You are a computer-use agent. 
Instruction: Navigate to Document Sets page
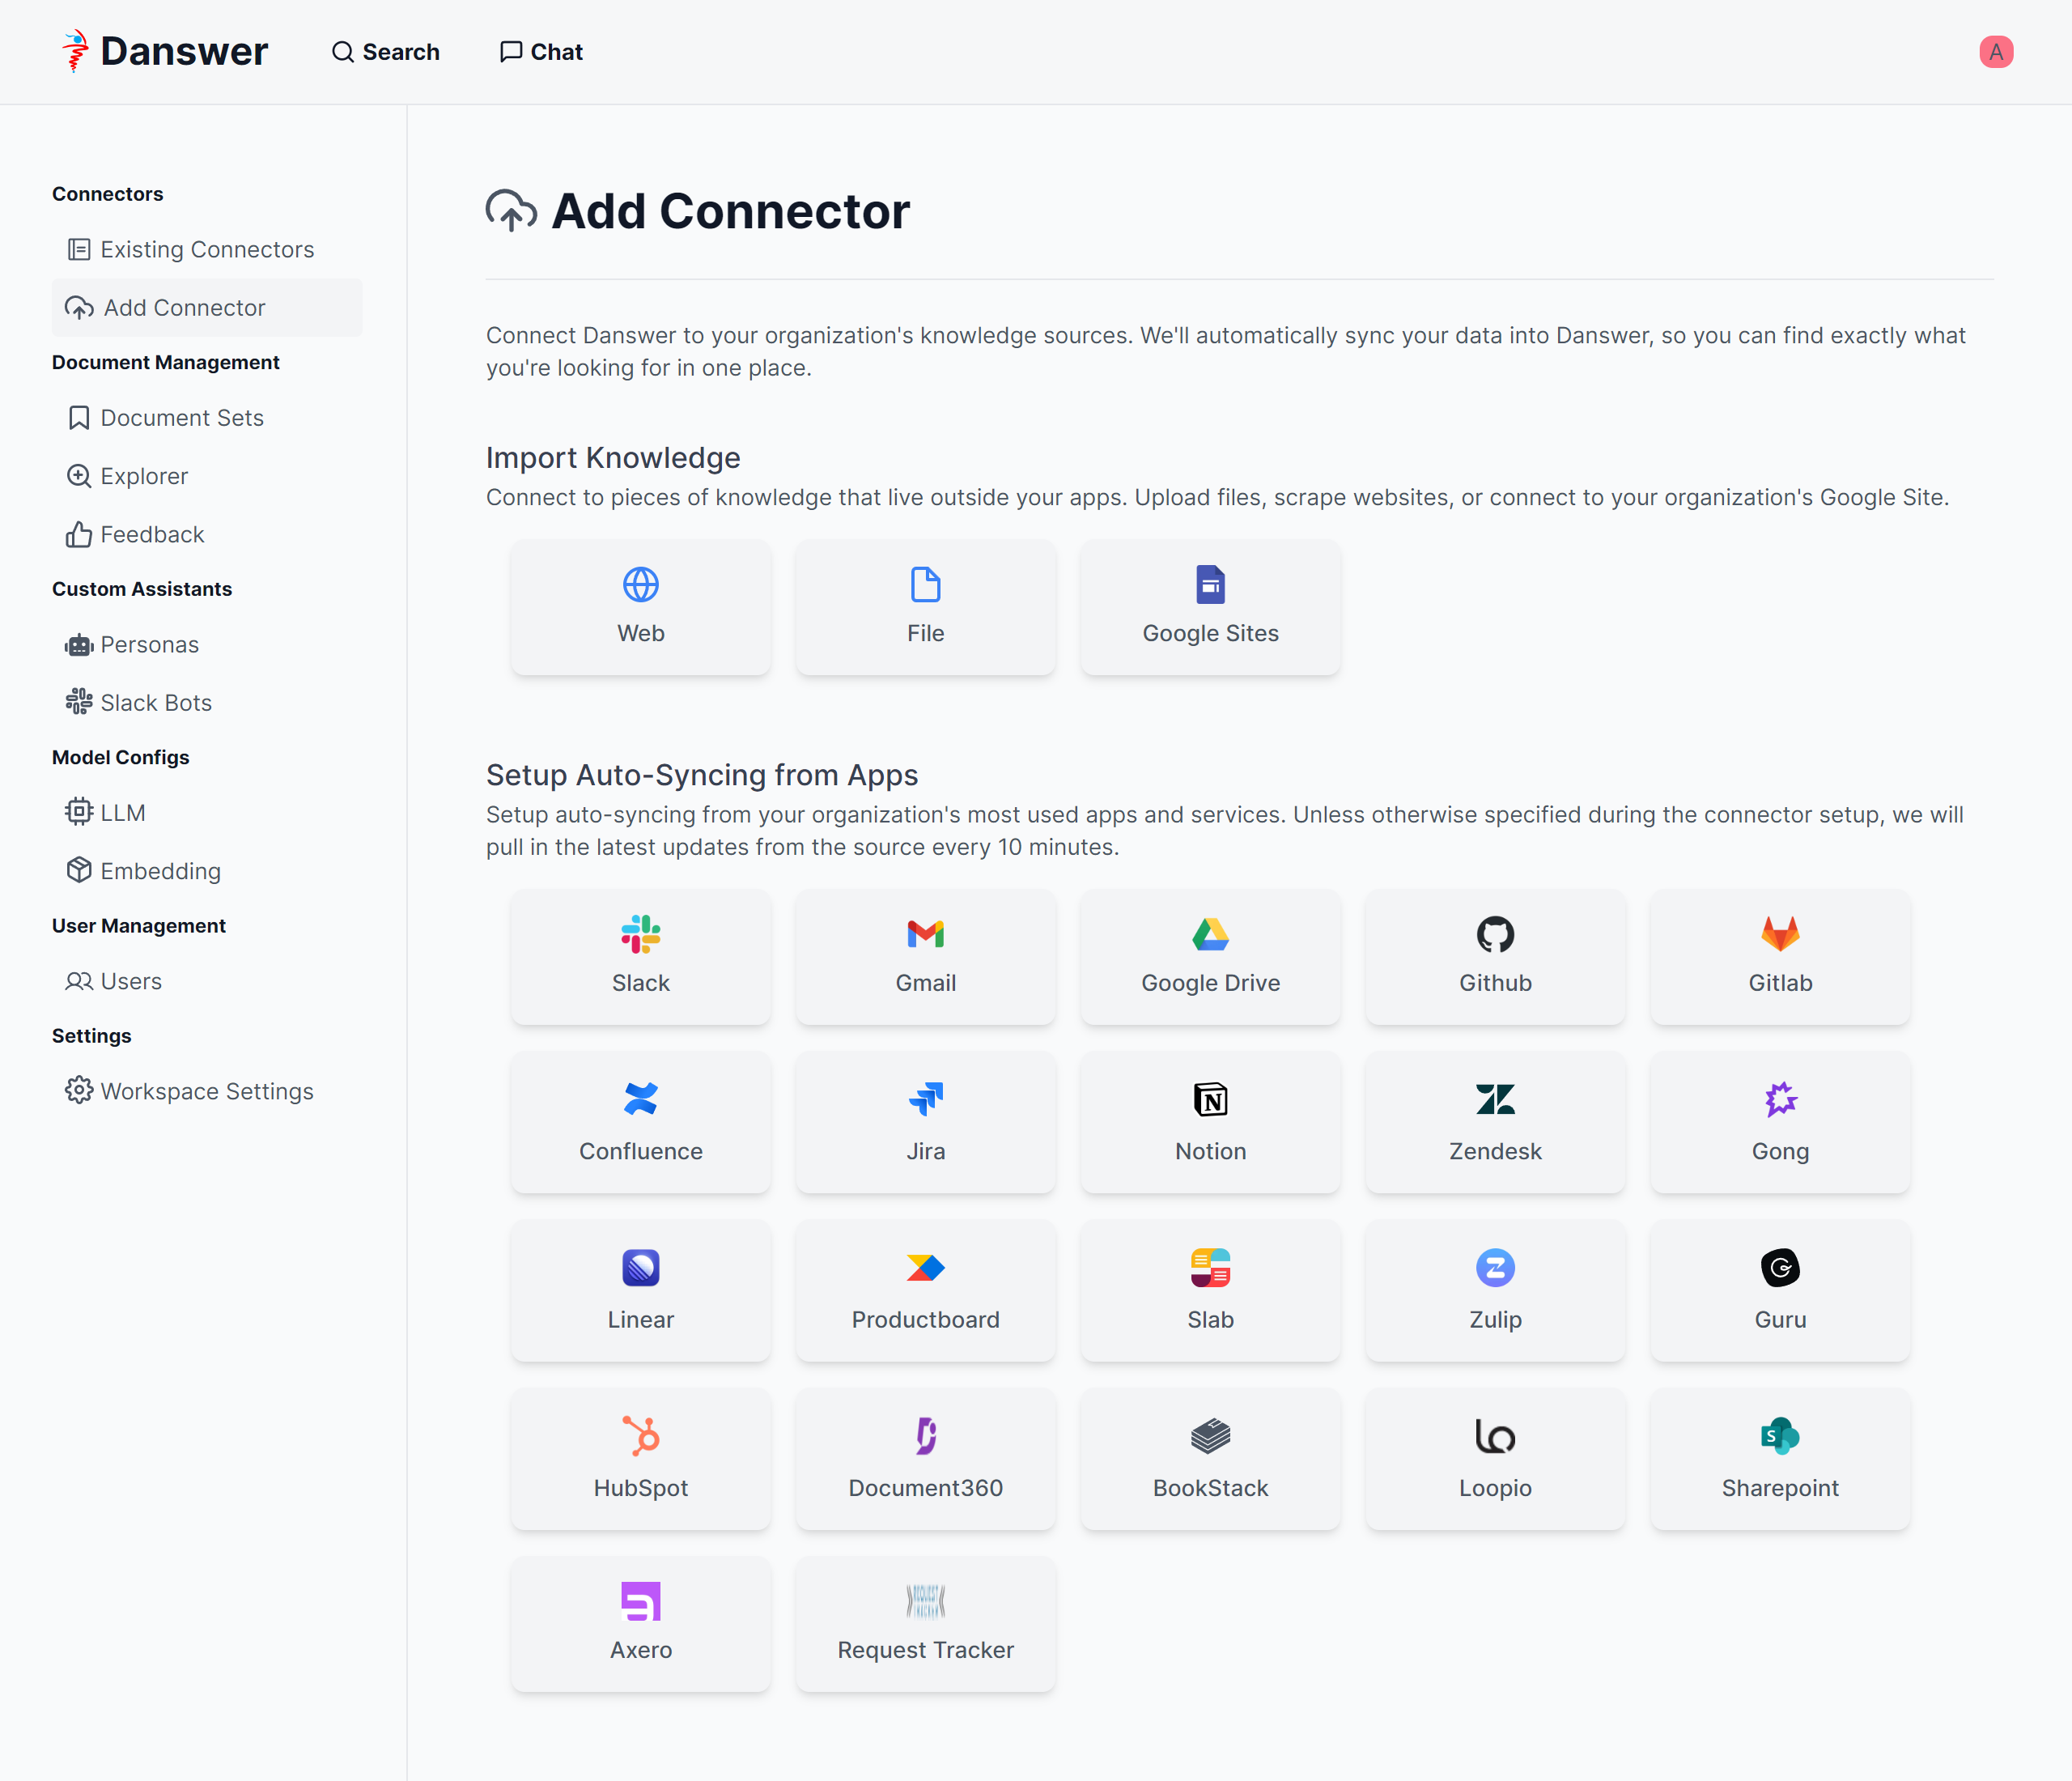point(181,418)
